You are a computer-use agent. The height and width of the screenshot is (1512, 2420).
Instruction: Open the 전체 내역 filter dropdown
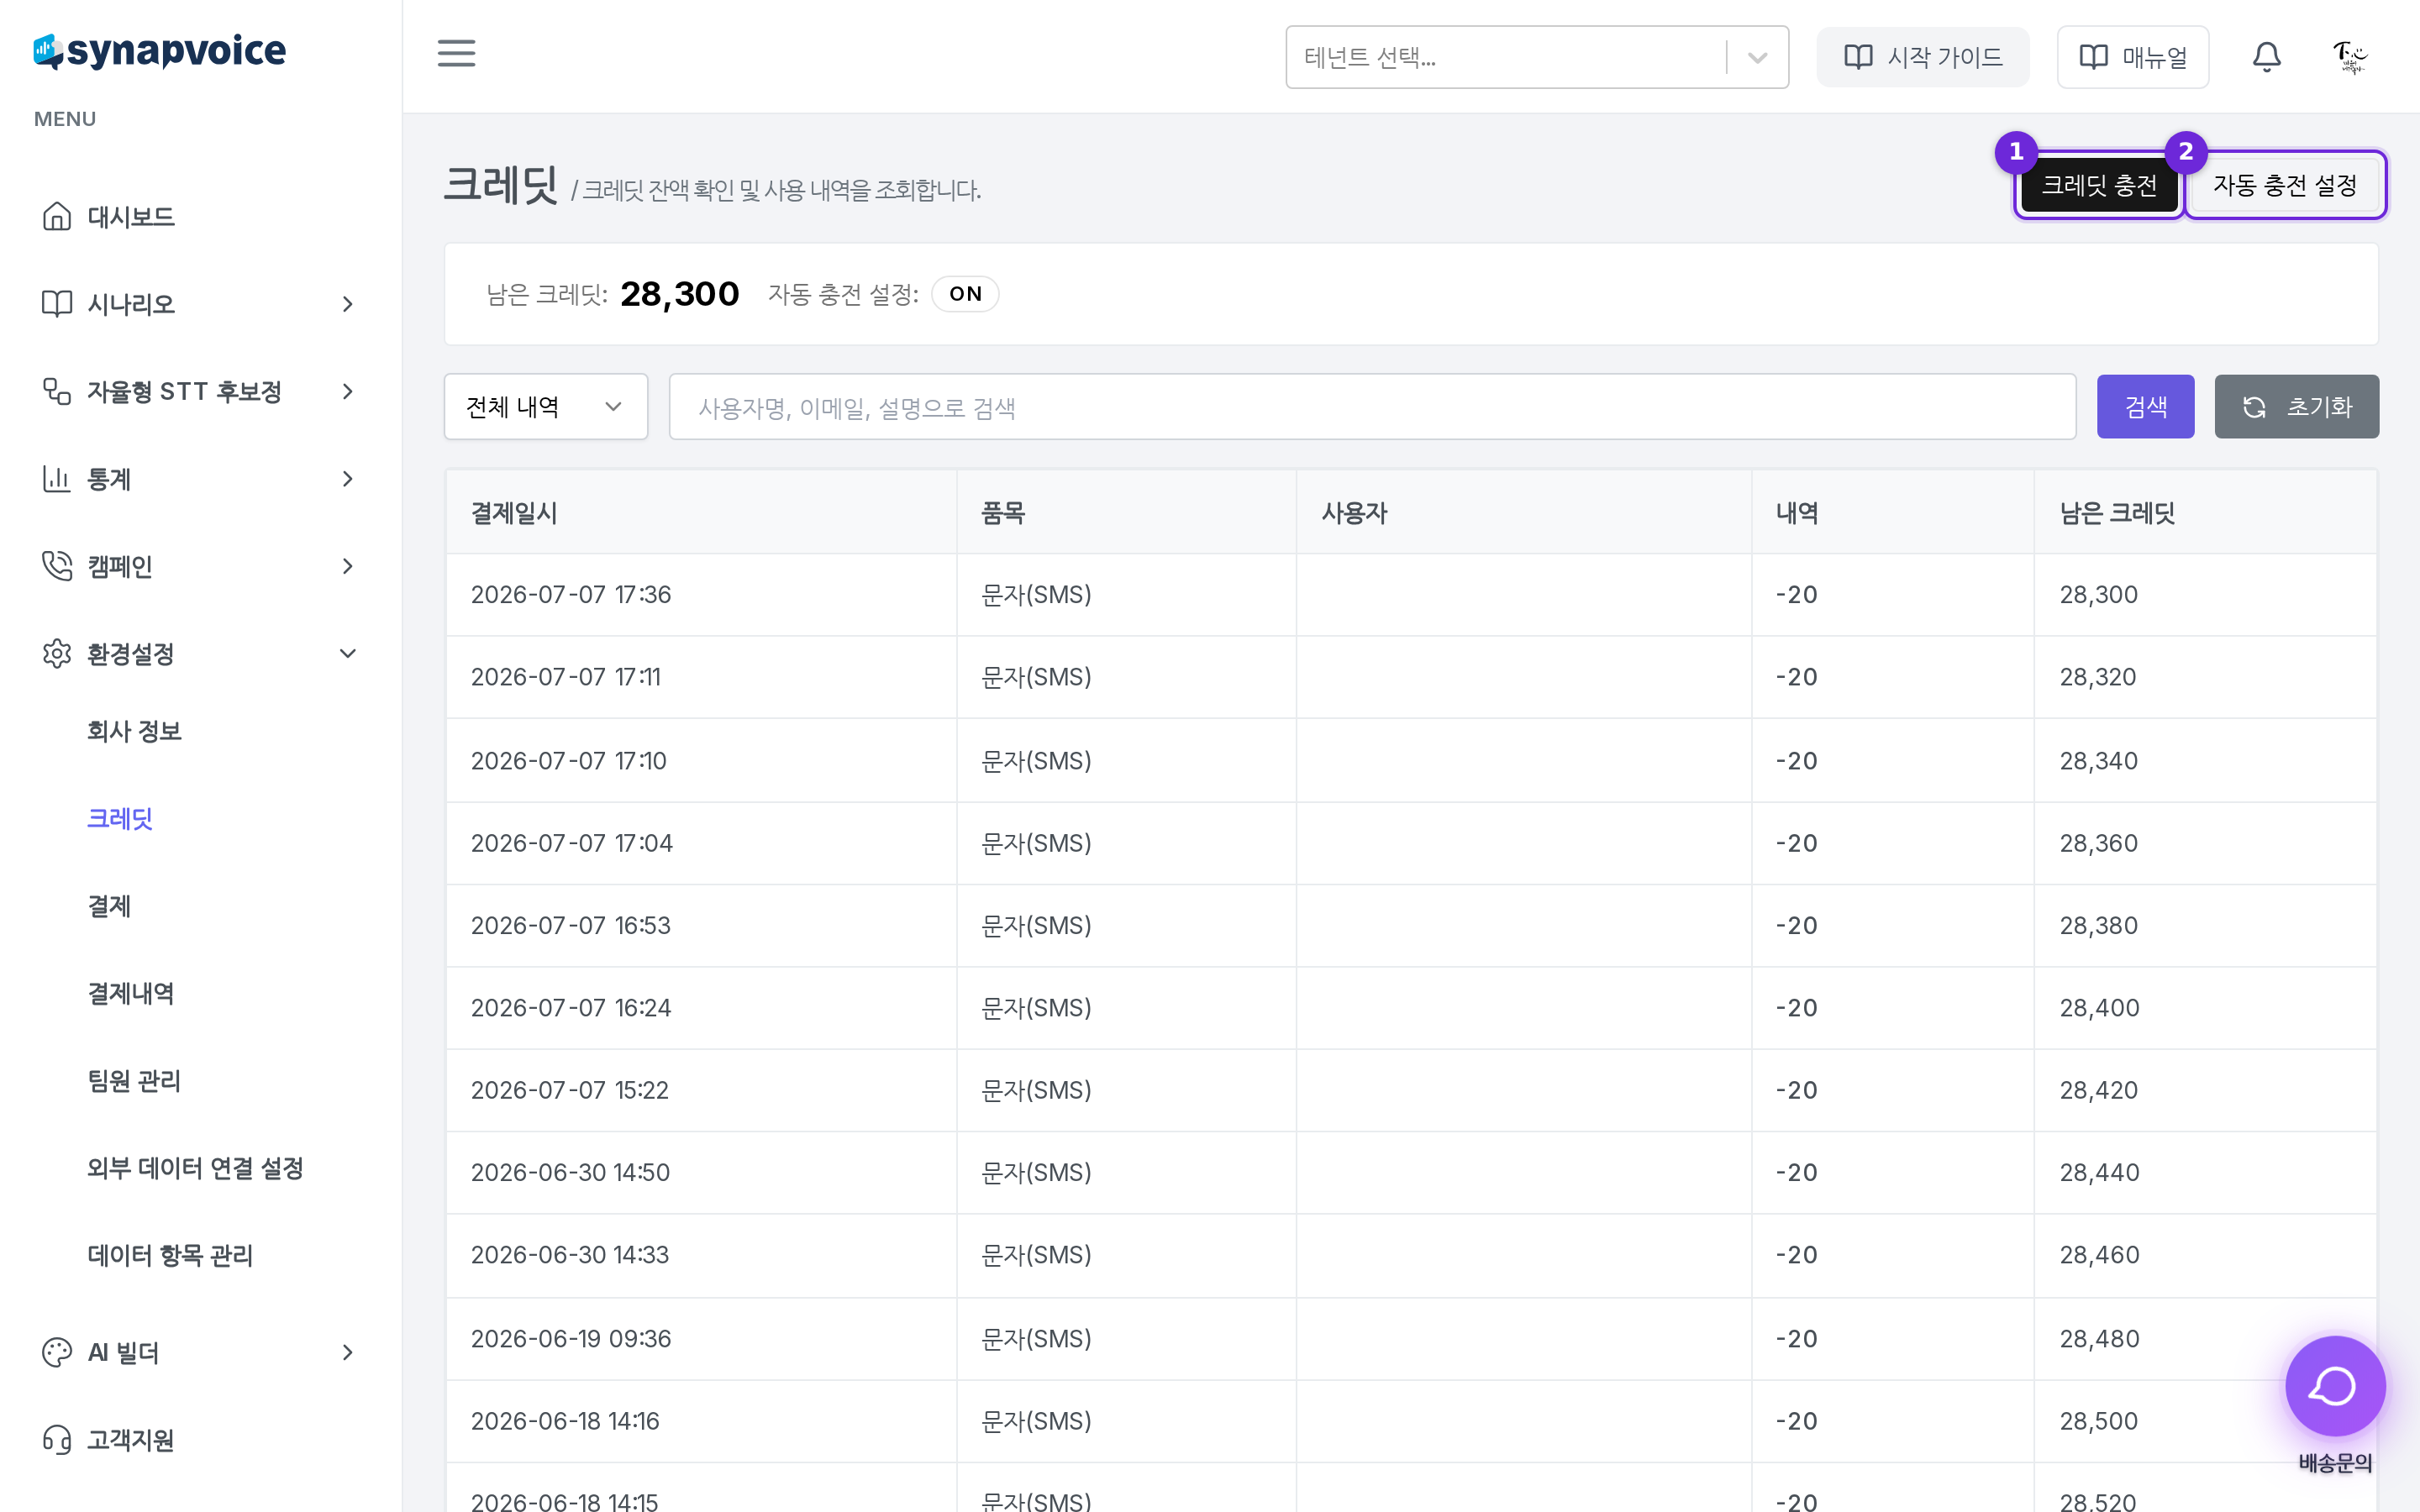tap(546, 407)
